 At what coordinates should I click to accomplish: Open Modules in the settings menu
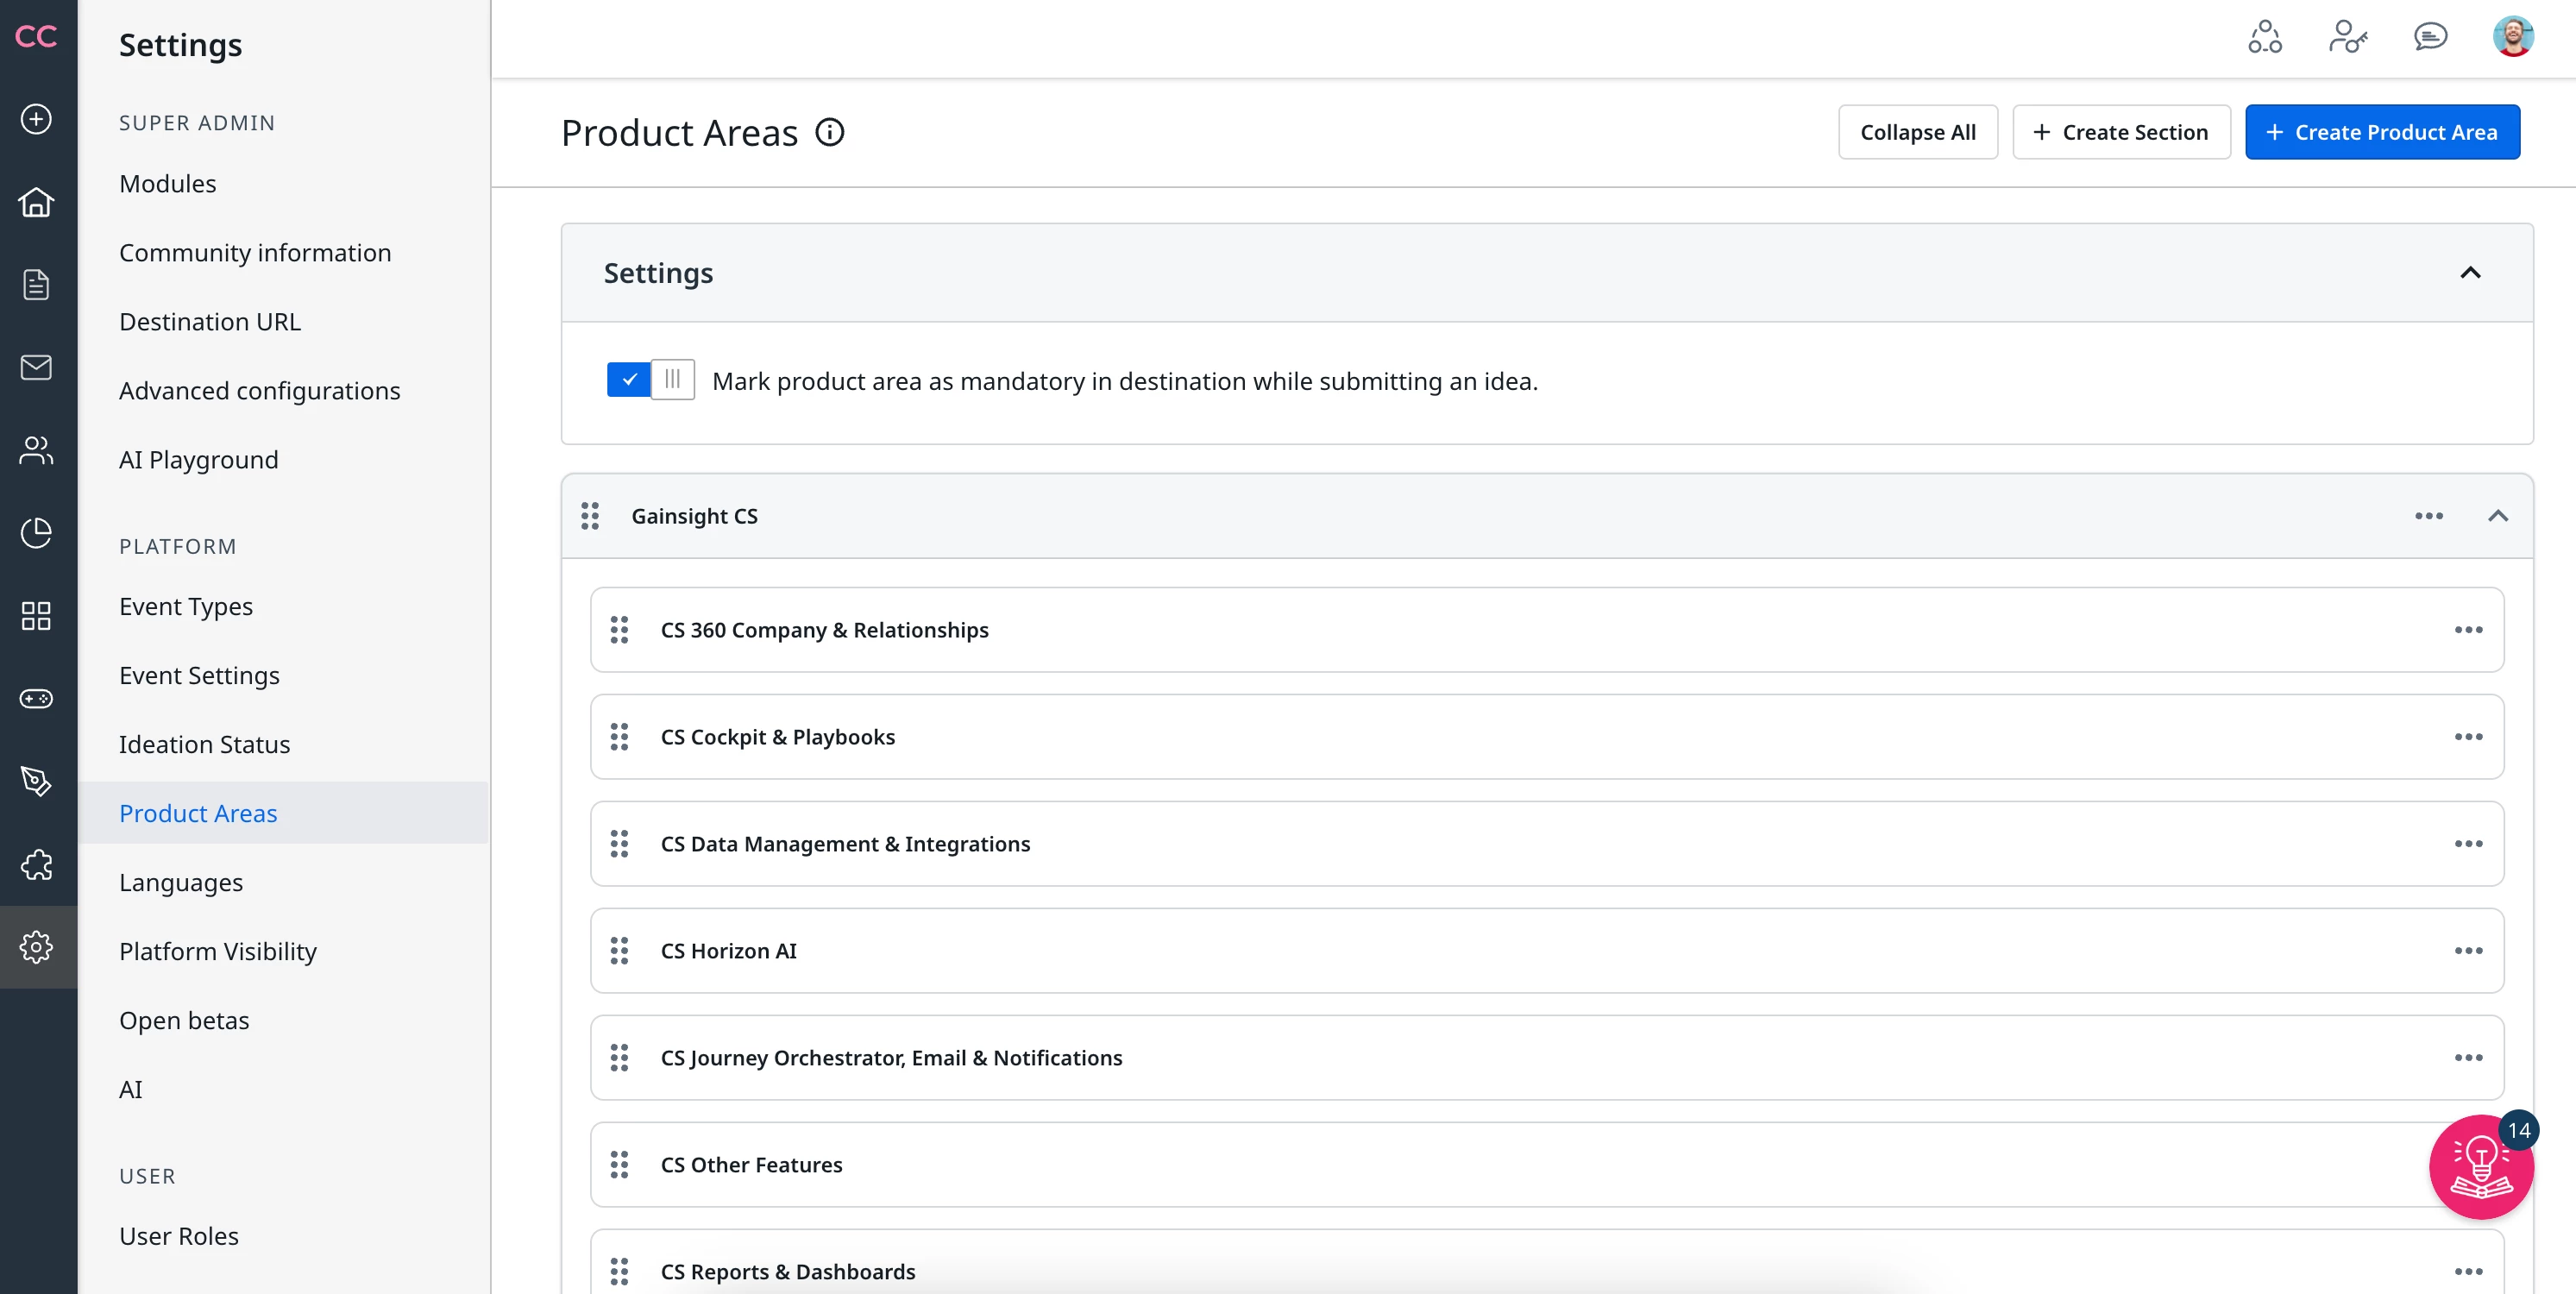point(168,184)
